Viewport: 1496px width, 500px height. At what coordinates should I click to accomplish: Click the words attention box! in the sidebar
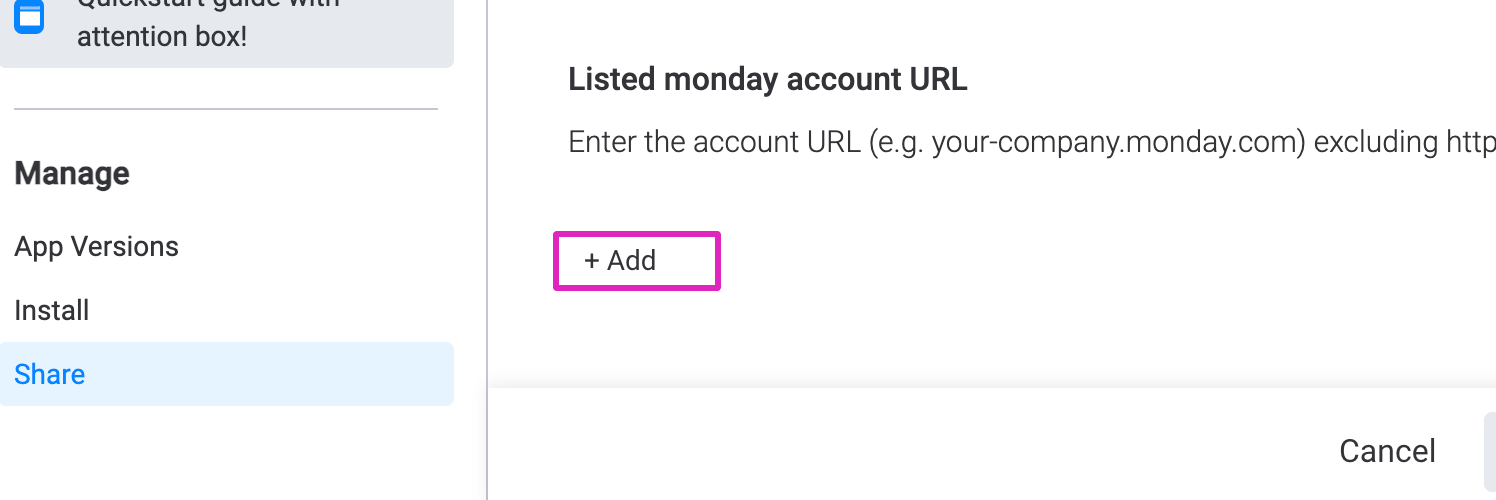(x=162, y=37)
